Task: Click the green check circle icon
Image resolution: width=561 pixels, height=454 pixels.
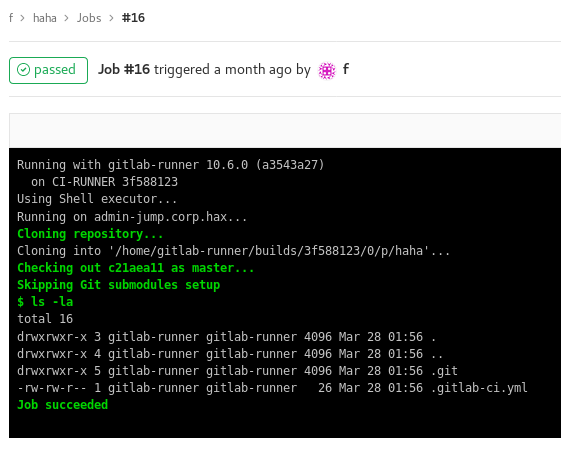Action: (x=23, y=70)
